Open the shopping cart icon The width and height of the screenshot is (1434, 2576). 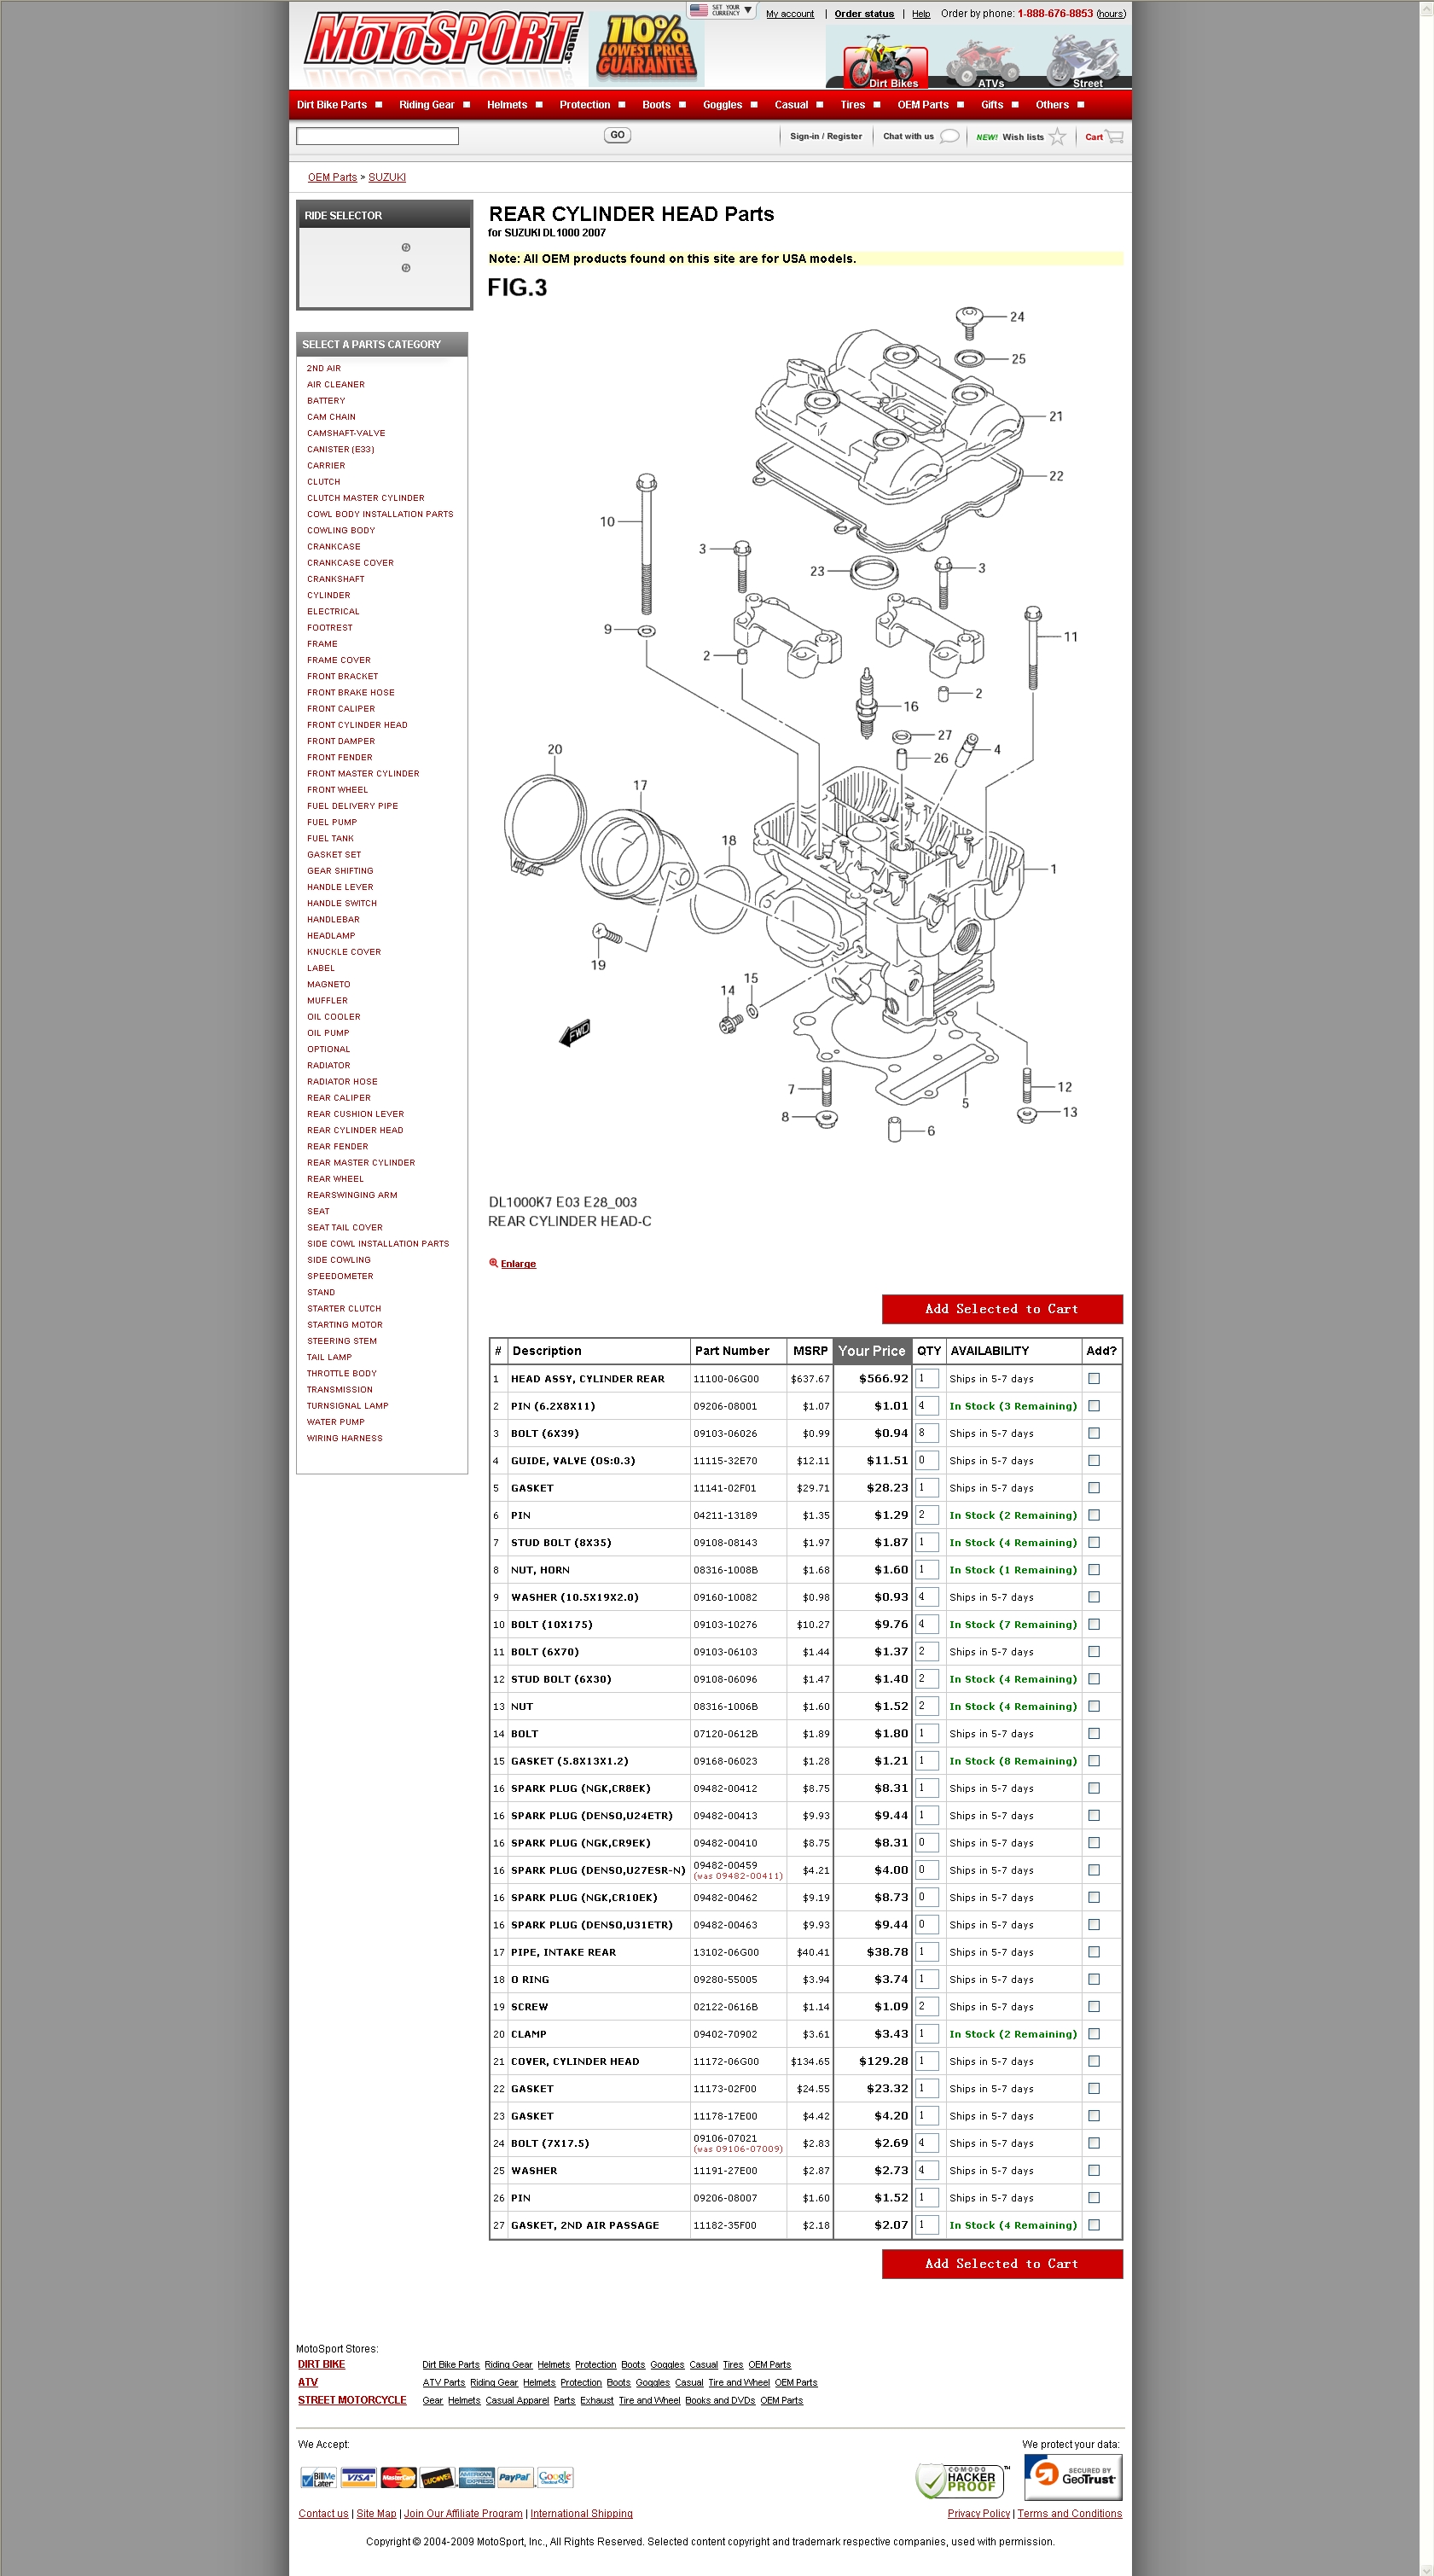click(x=1115, y=137)
